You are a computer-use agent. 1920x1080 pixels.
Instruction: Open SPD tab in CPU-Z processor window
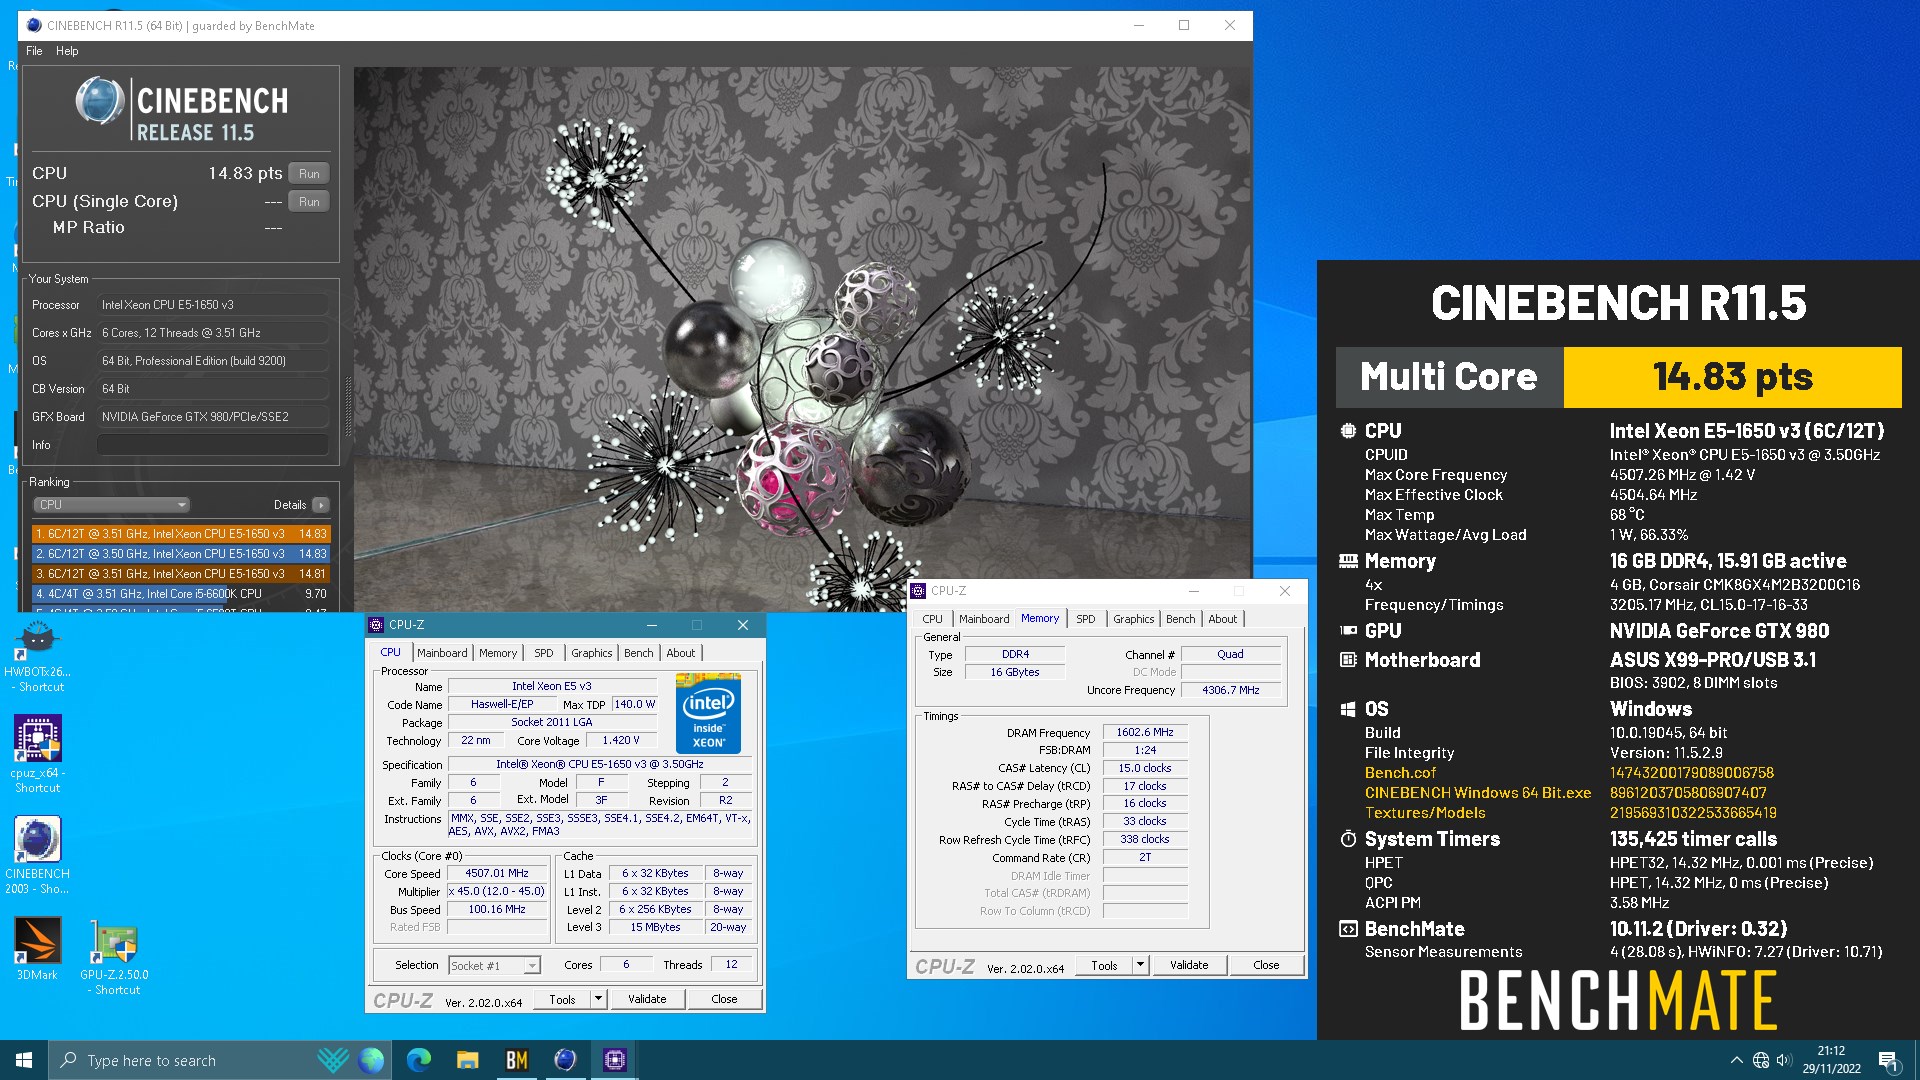[543, 653]
